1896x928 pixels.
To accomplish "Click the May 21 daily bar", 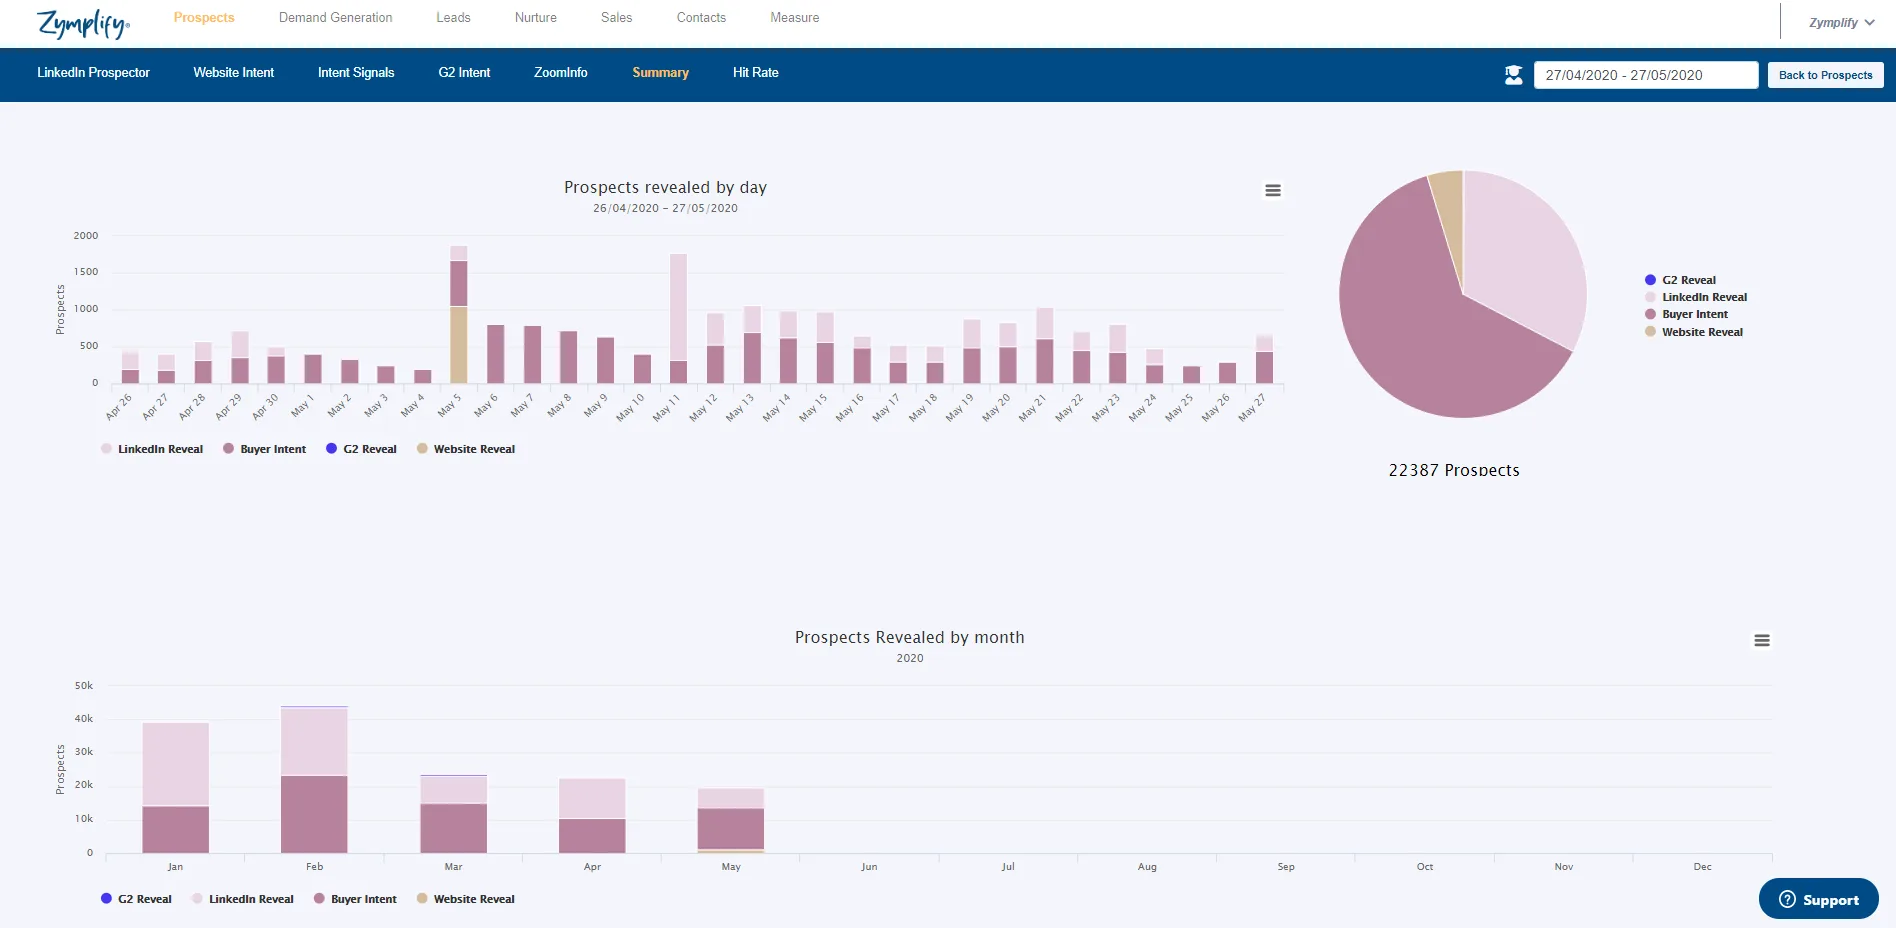I will (x=1045, y=345).
